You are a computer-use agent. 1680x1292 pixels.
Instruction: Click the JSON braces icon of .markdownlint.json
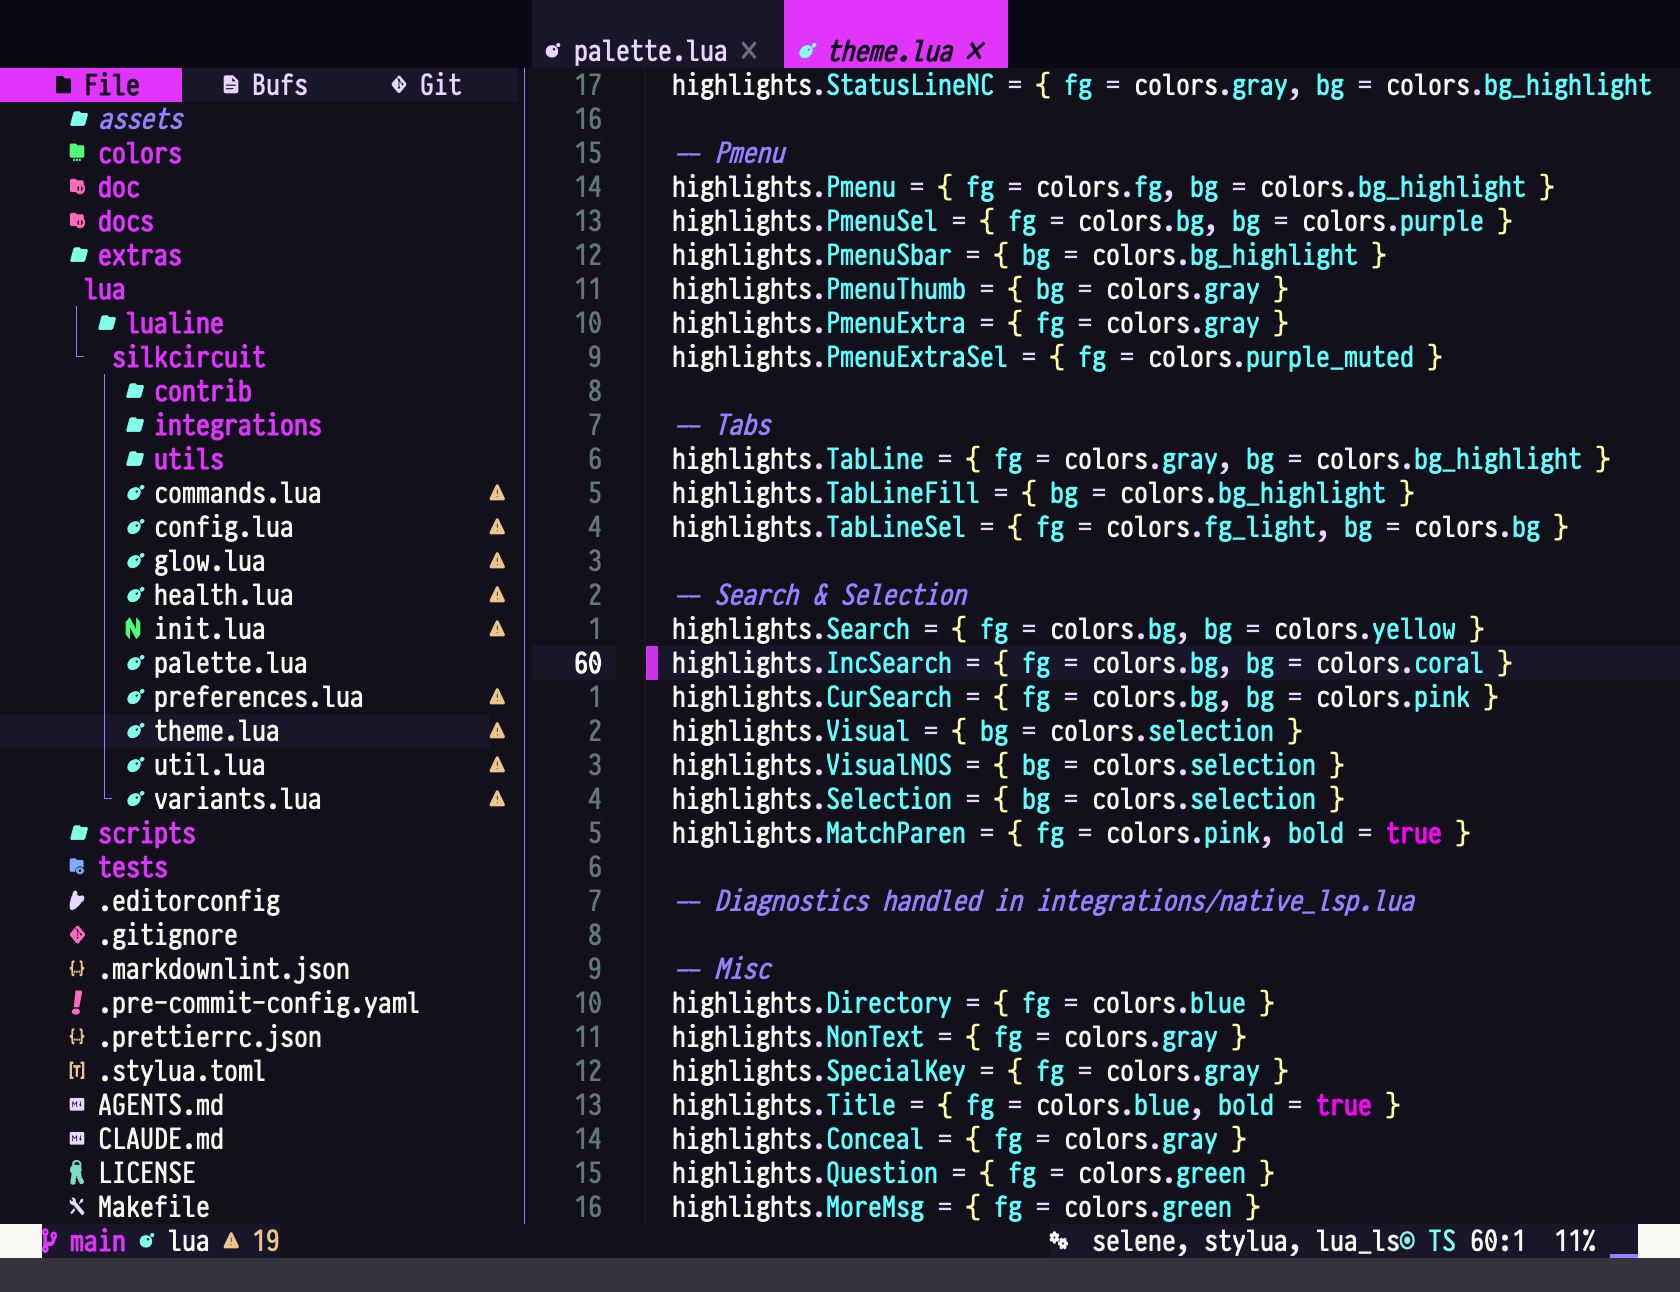pyautogui.click(x=77, y=969)
